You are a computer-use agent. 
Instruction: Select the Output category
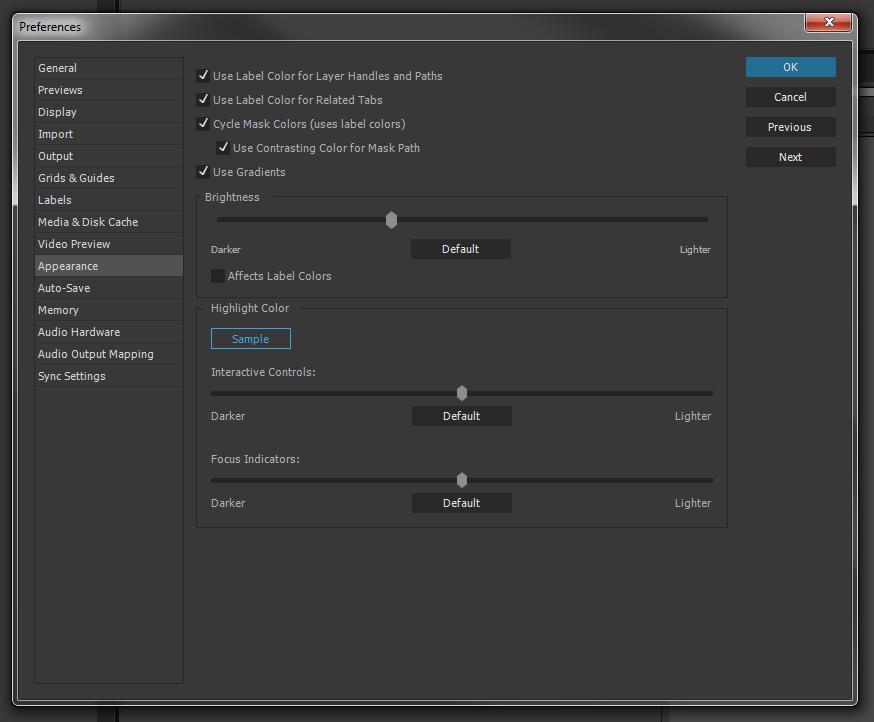coord(109,156)
